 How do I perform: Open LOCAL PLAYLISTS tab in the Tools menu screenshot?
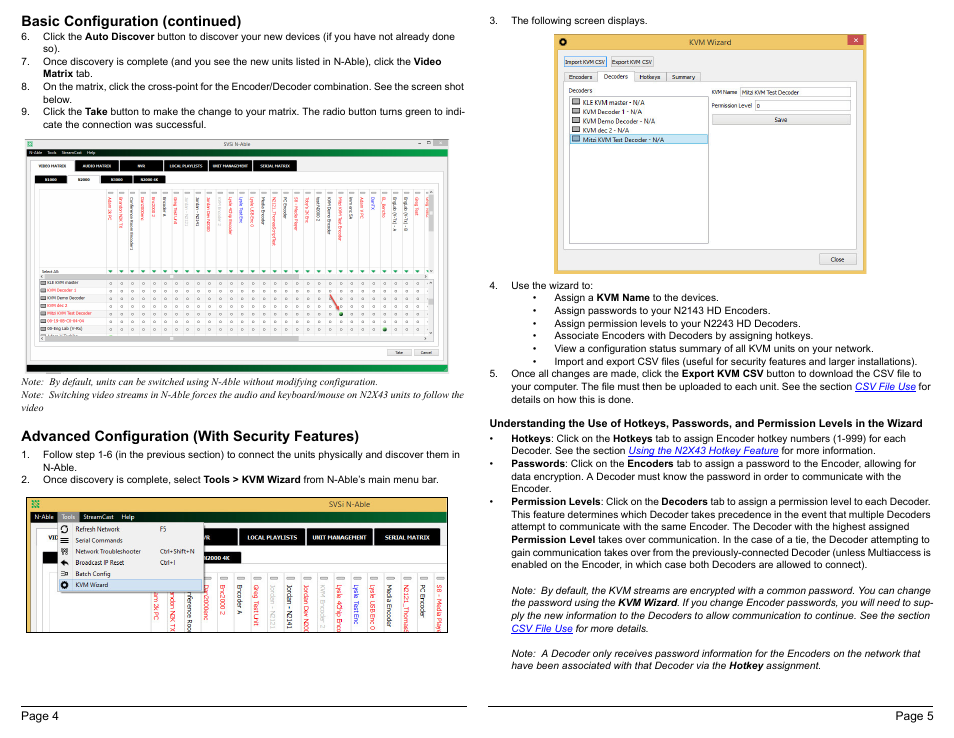point(272,537)
